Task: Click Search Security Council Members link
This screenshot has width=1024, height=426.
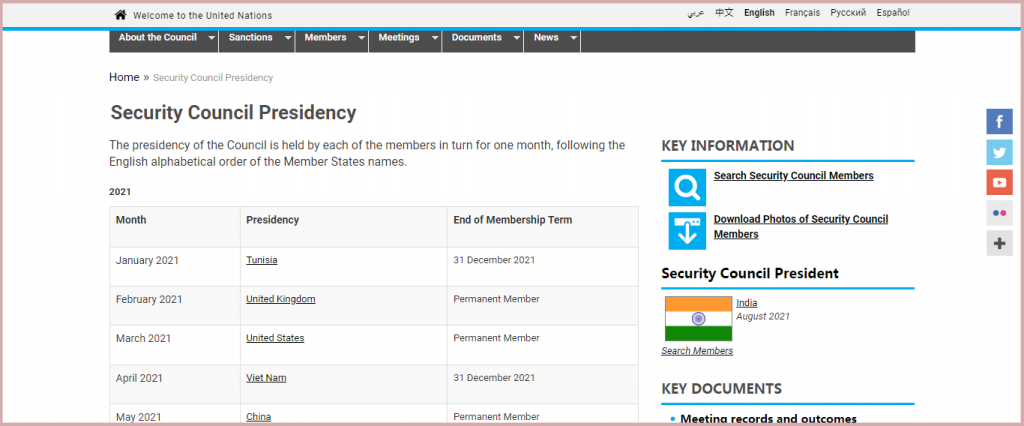Action: pos(793,176)
